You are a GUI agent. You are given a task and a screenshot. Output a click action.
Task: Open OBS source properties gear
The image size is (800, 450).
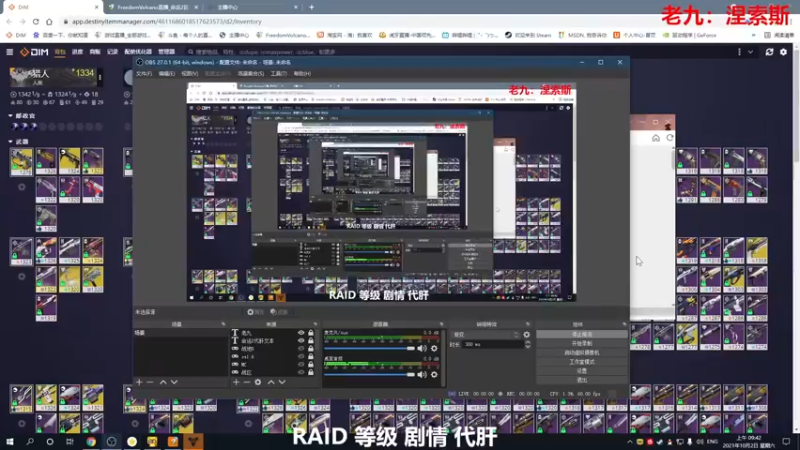[258, 382]
